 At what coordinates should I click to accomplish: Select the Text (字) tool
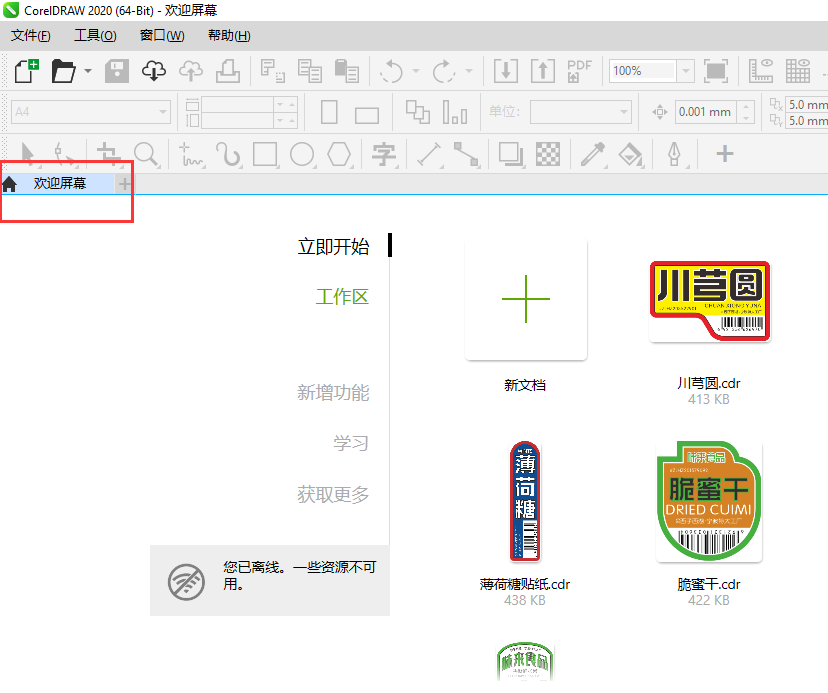click(383, 154)
